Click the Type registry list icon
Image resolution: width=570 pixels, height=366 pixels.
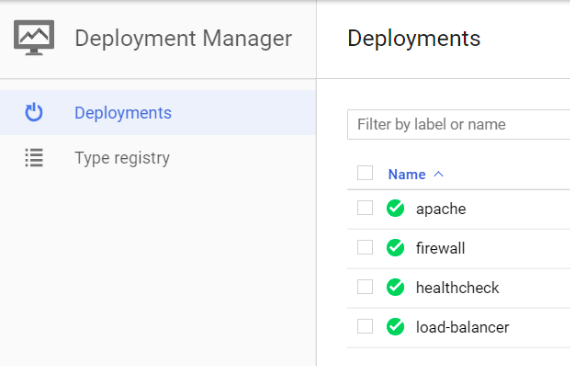click(x=34, y=158)
